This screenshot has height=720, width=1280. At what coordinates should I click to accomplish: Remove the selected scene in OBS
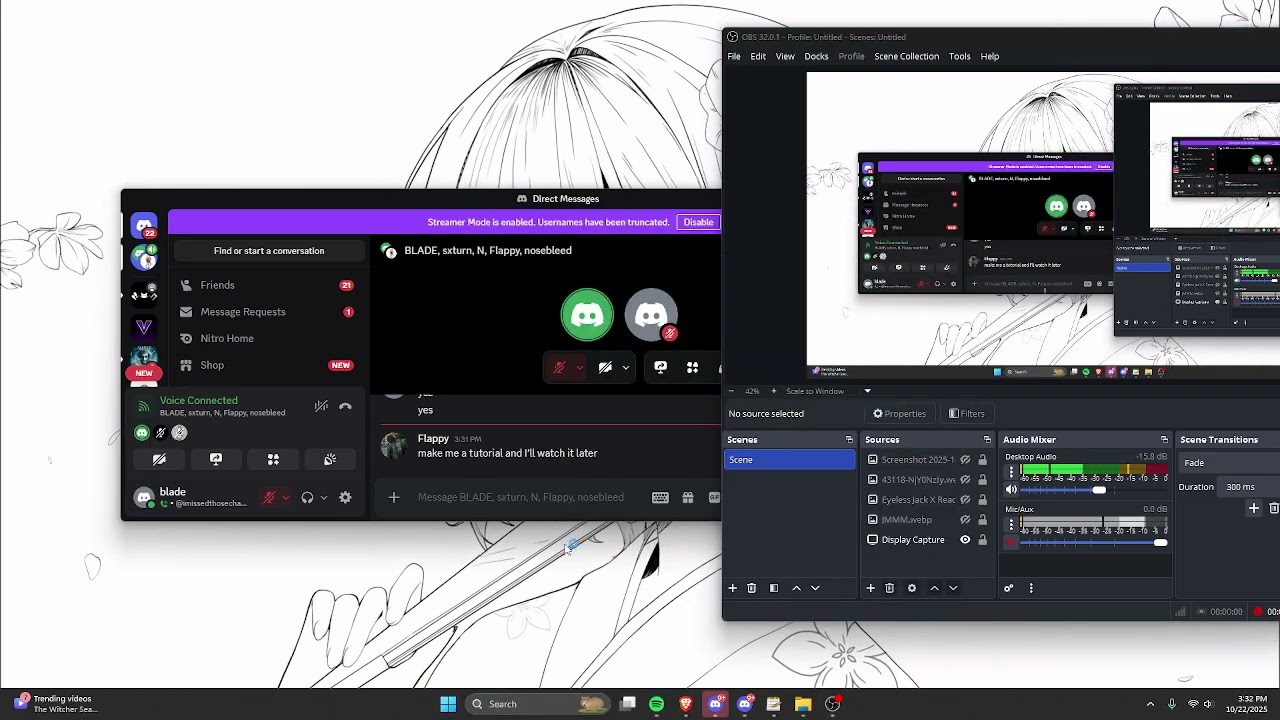tap(752, 588)
